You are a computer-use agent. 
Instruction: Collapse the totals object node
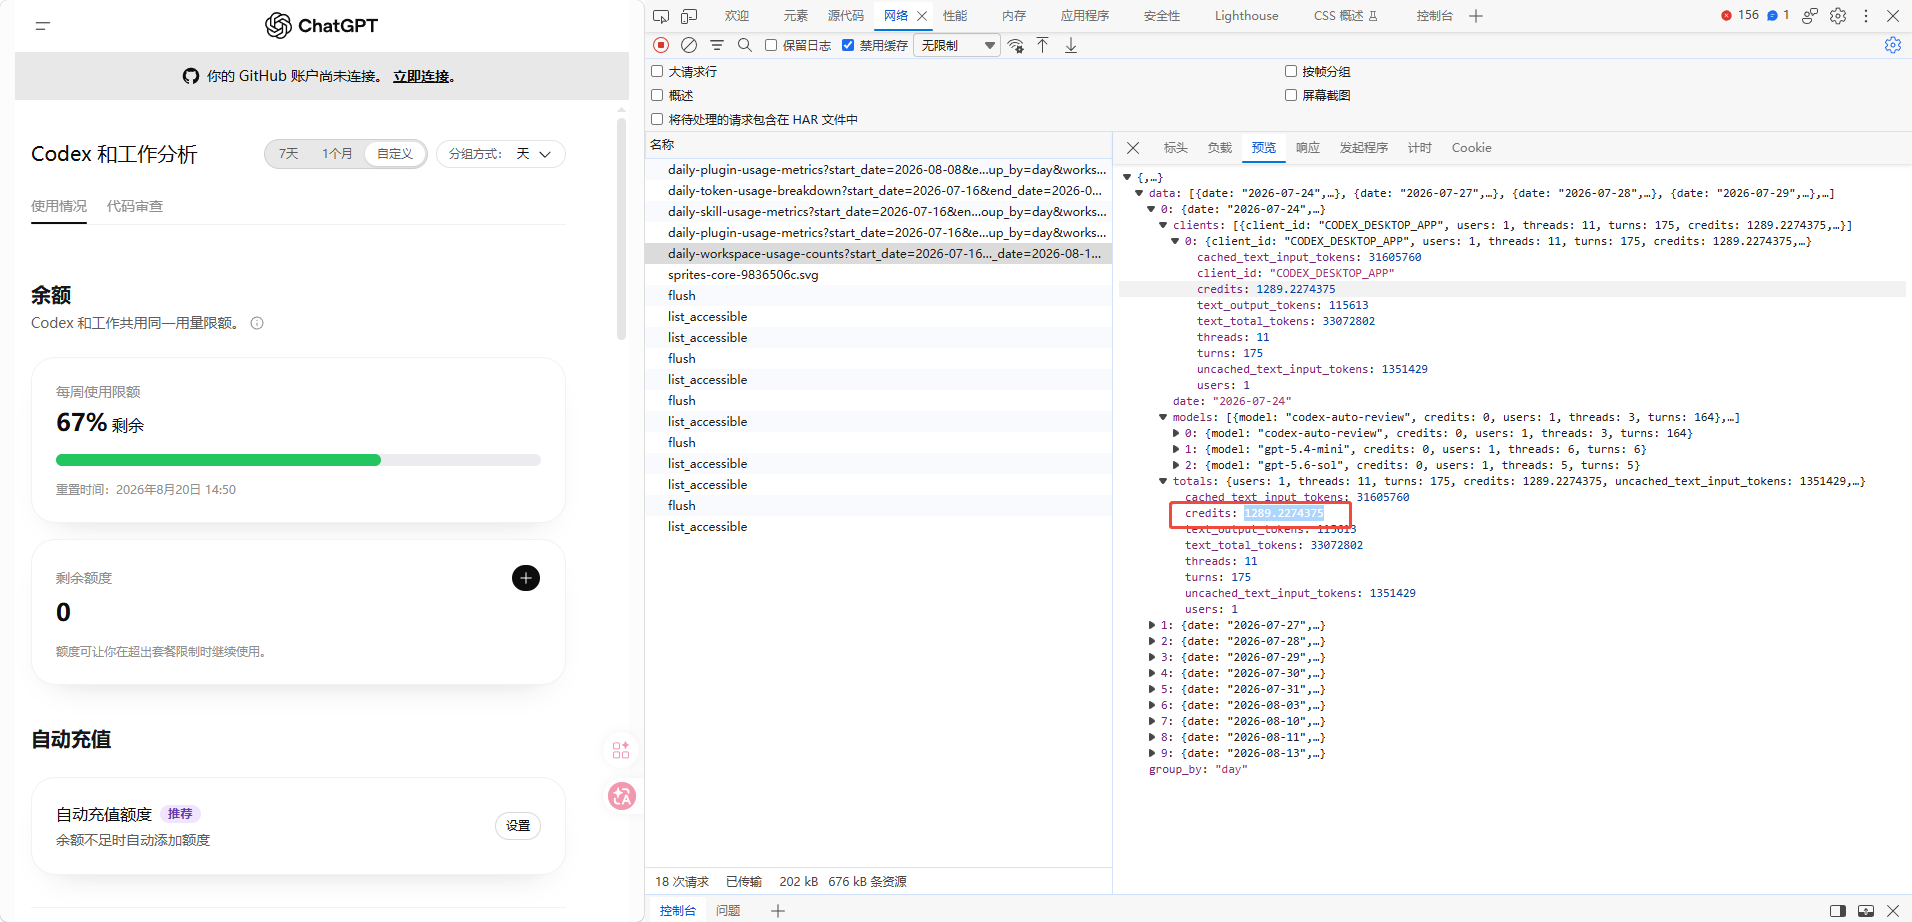tap(1163, 481)
